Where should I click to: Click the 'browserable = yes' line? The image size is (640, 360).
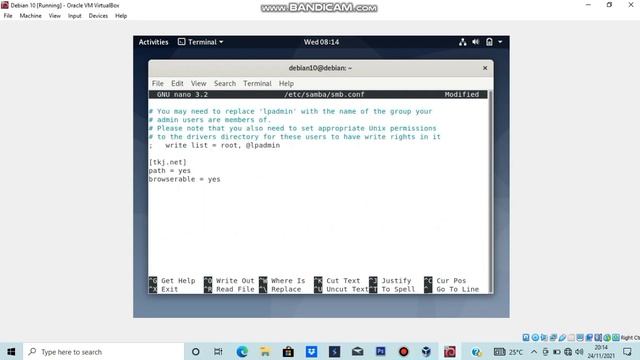[x=184, y=179]
